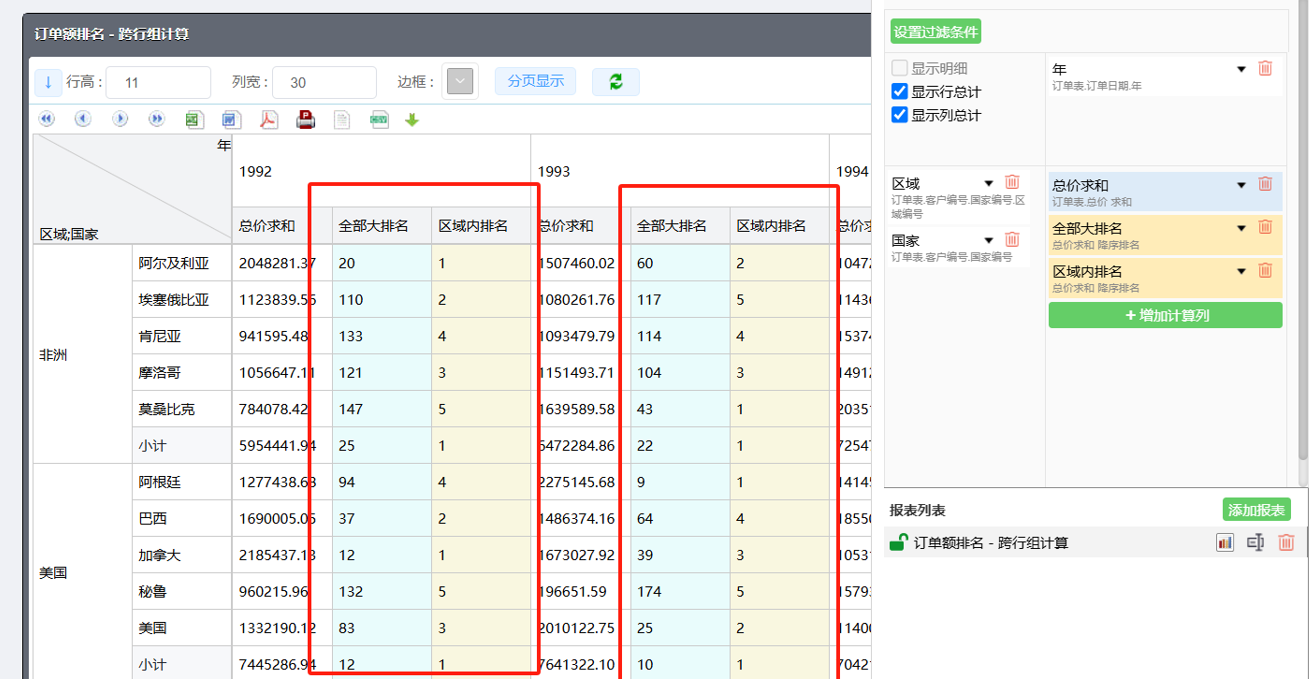
Task: Export report to Excel icon
Action: [x=194, y=120]
